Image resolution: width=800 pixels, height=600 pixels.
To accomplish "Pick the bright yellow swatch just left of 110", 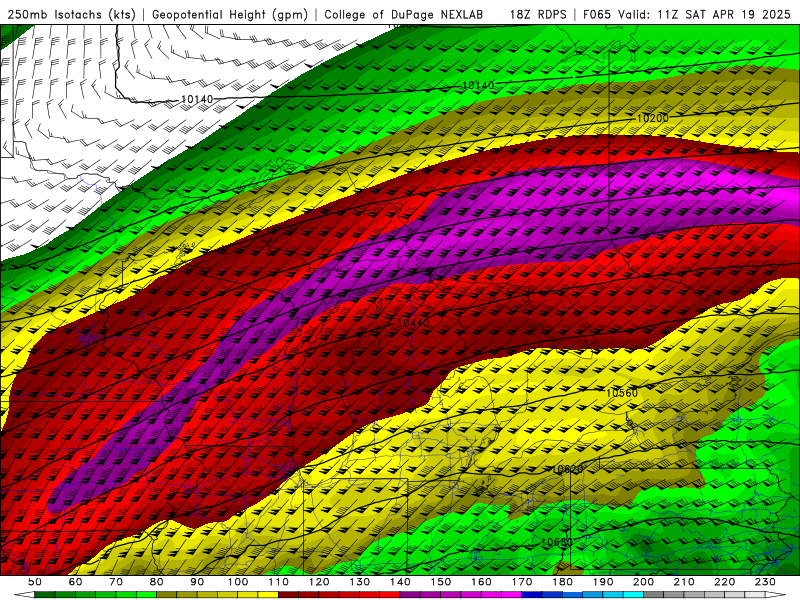I will click(268, 595).
